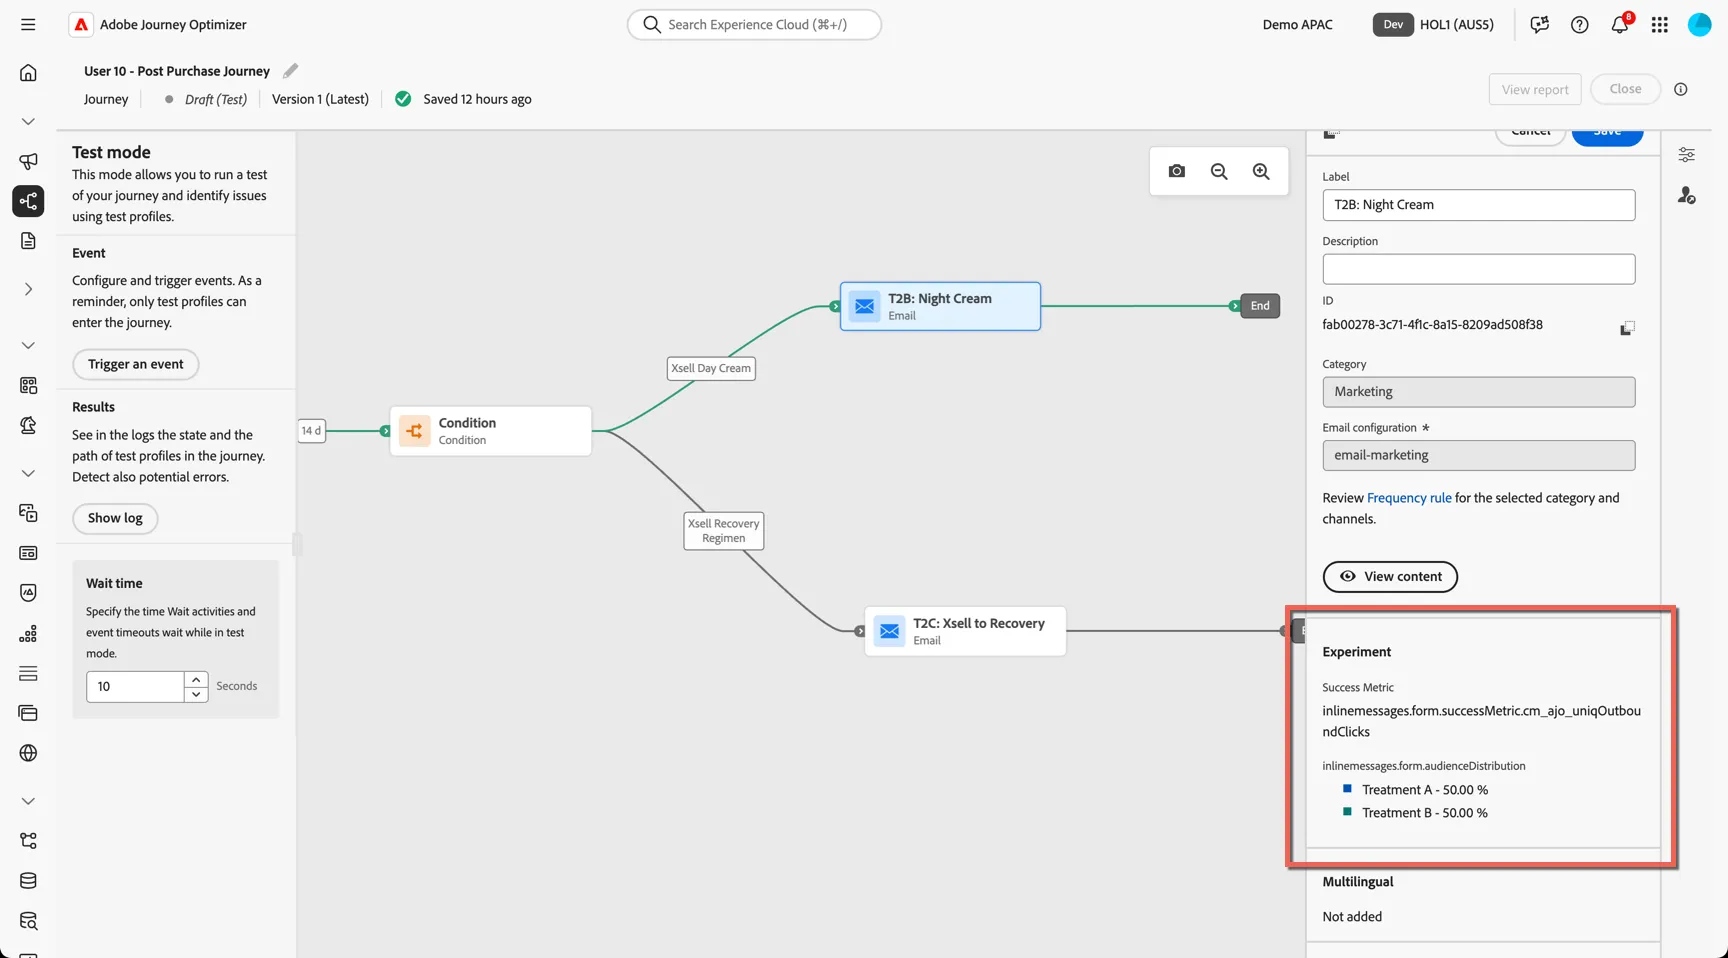This screenshot has width=1728, height=958.
Task: Select the T2B: Night Cream email node
Action: tap(940, 306)
